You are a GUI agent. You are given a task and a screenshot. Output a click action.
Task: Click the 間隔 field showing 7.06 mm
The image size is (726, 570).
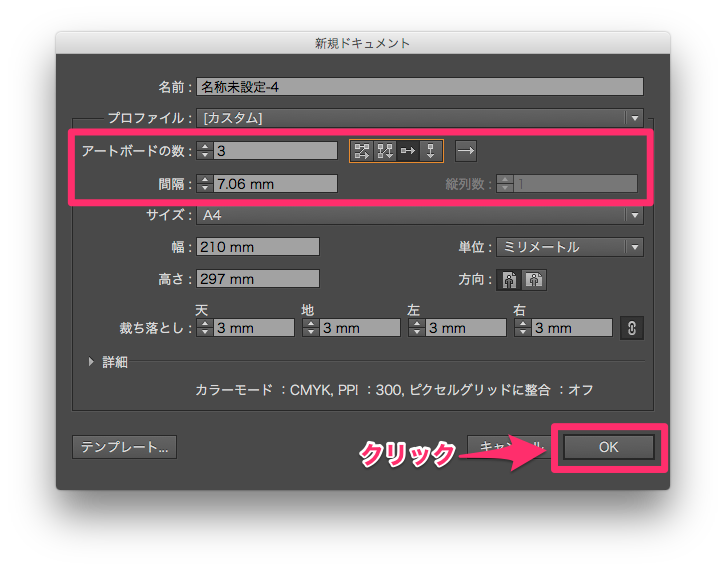(x=275, y=184)
